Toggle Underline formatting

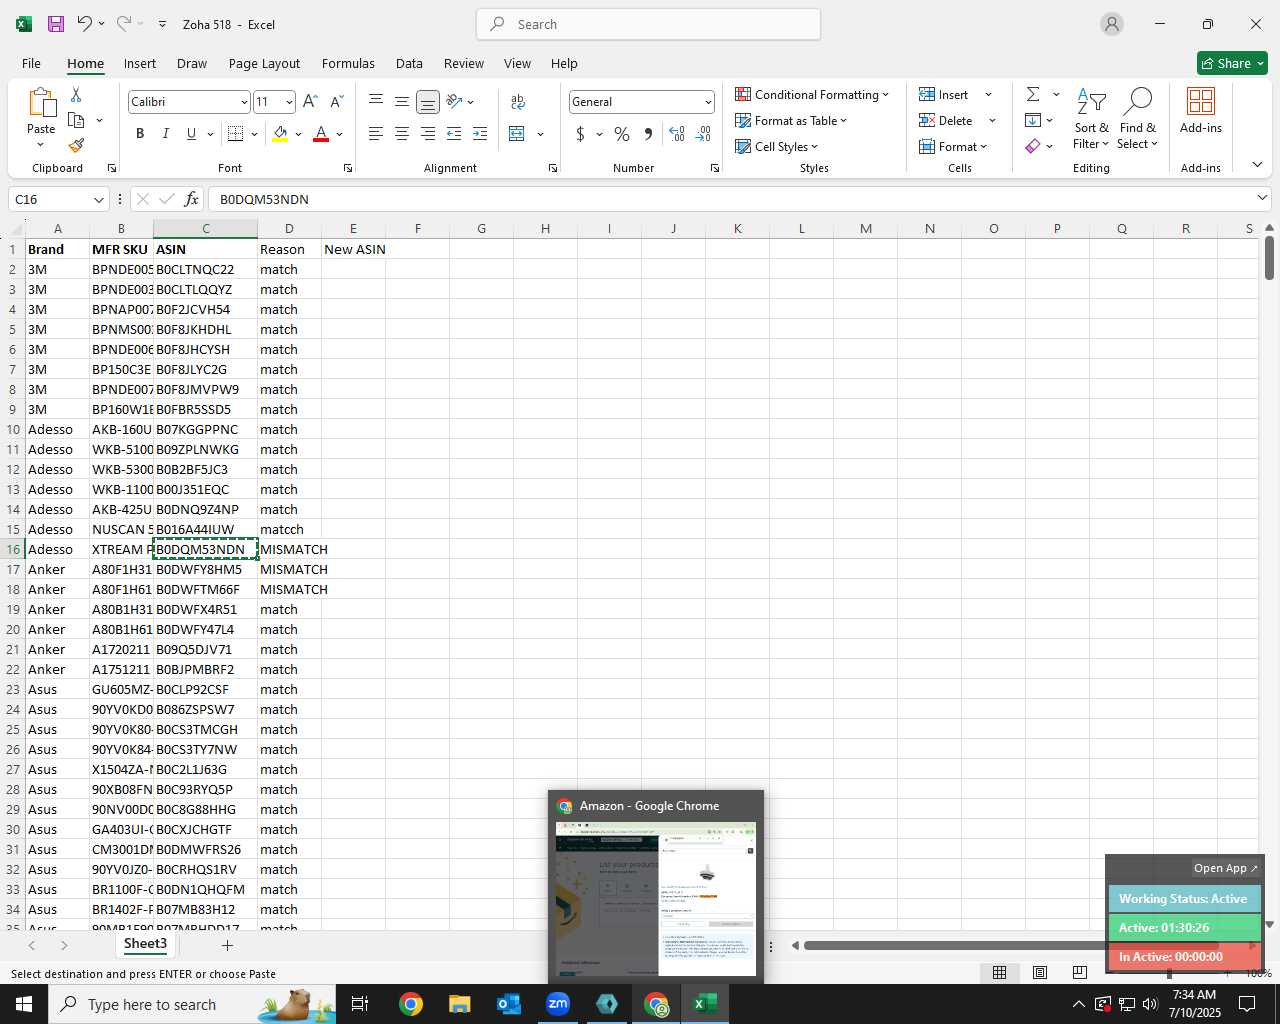click(x=191, y=134)
